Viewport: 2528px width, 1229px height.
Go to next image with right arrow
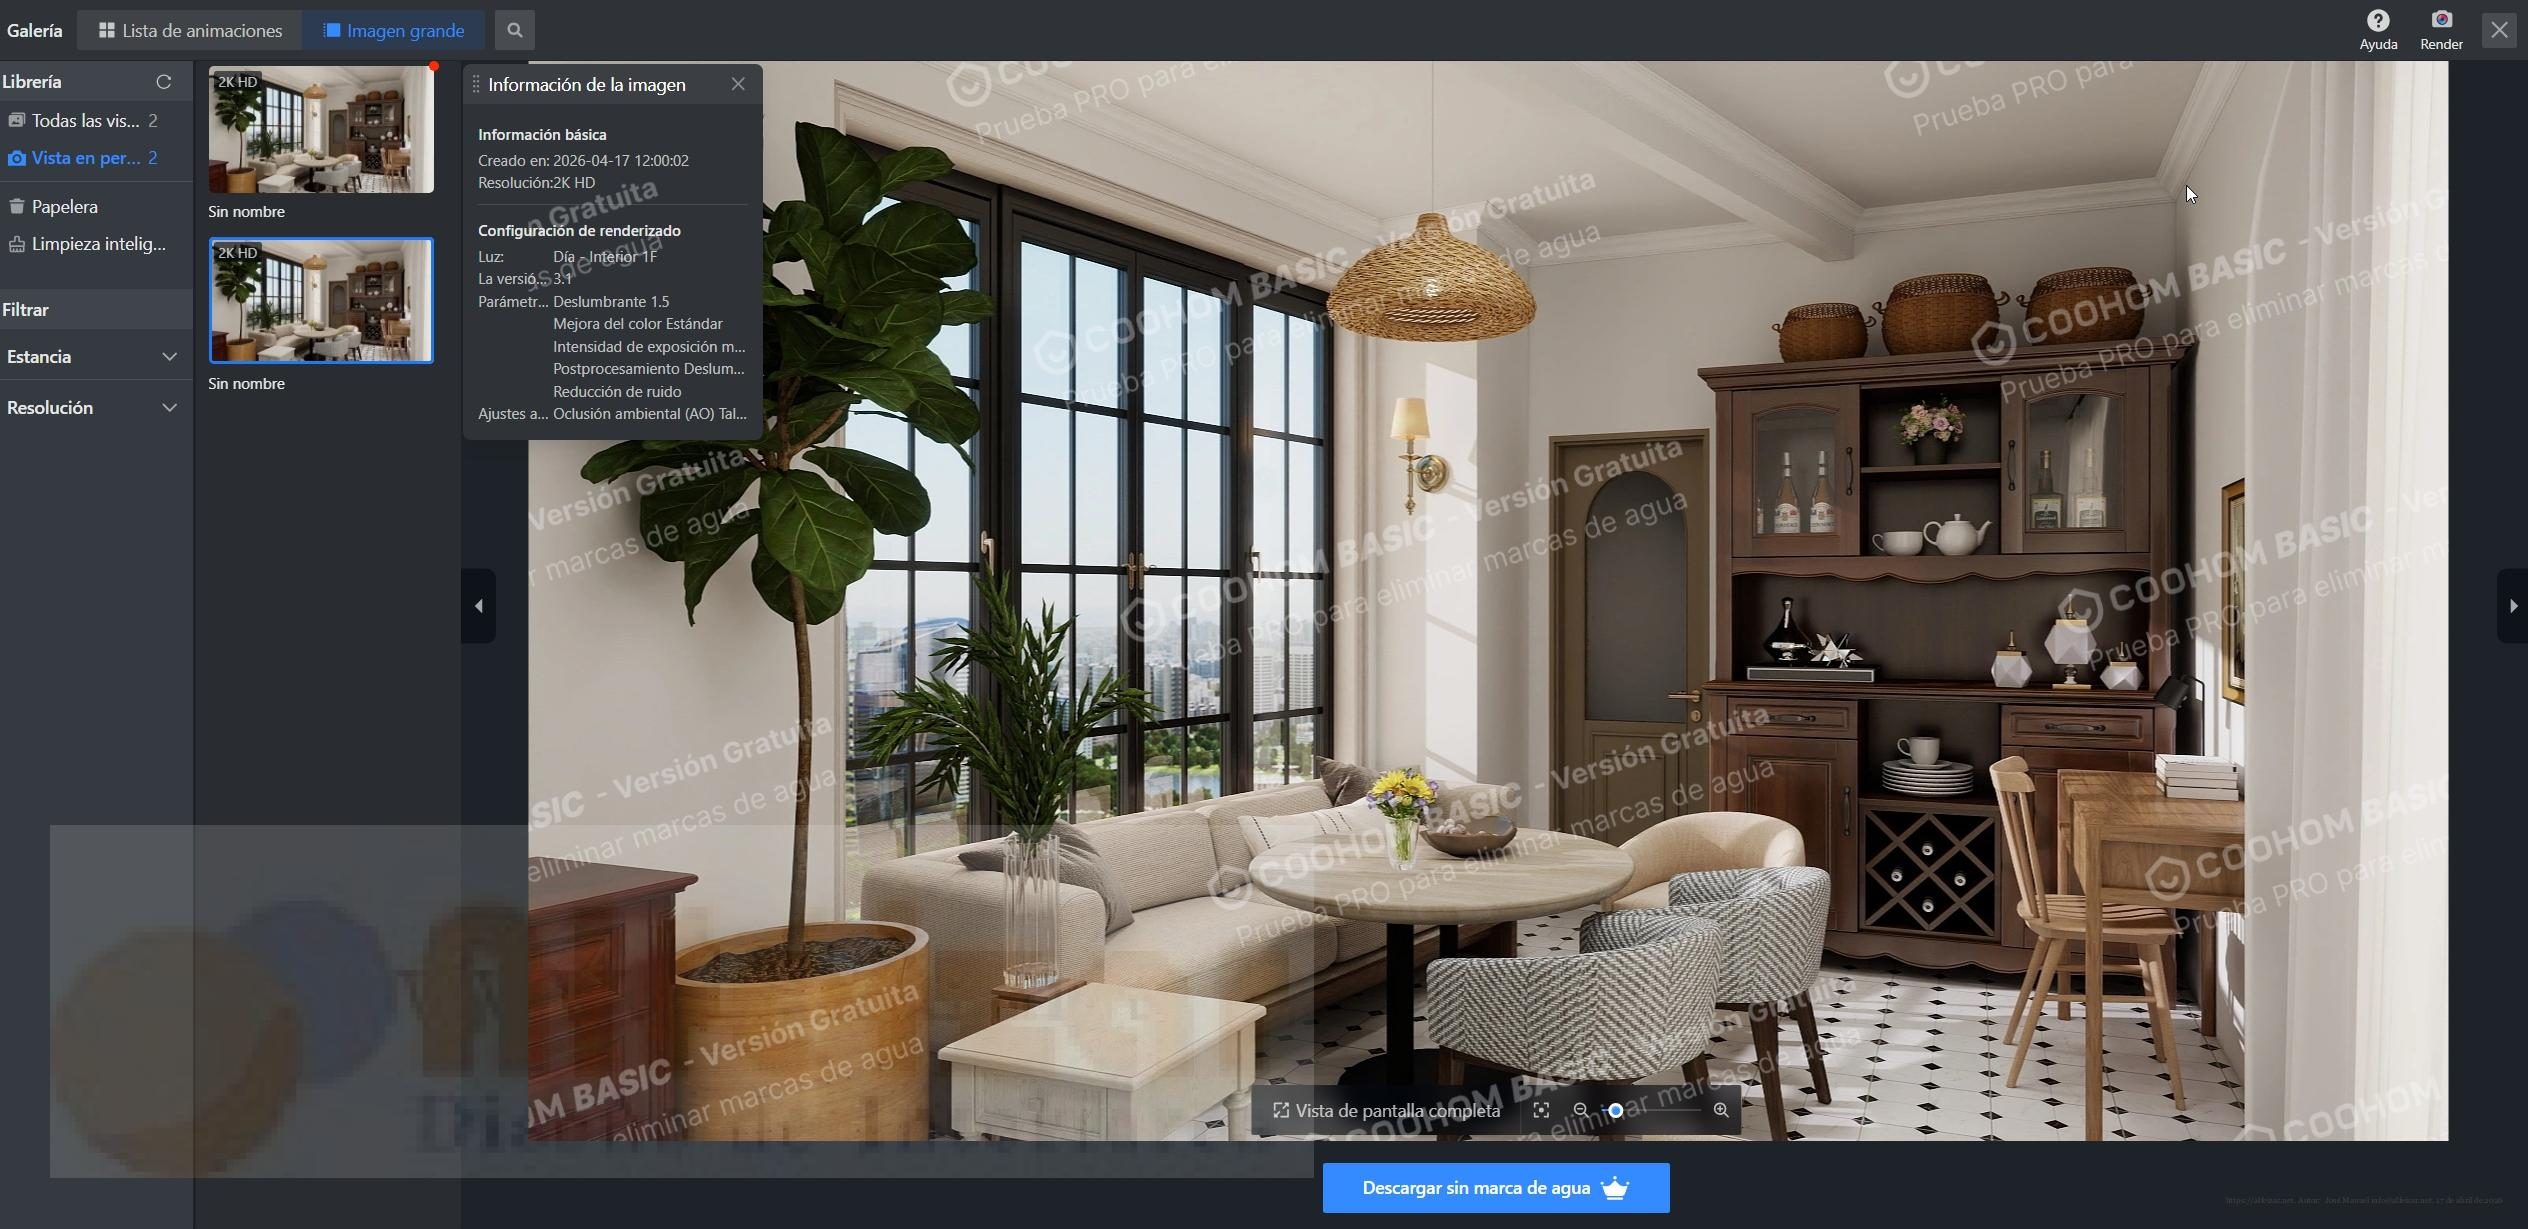2512,606
